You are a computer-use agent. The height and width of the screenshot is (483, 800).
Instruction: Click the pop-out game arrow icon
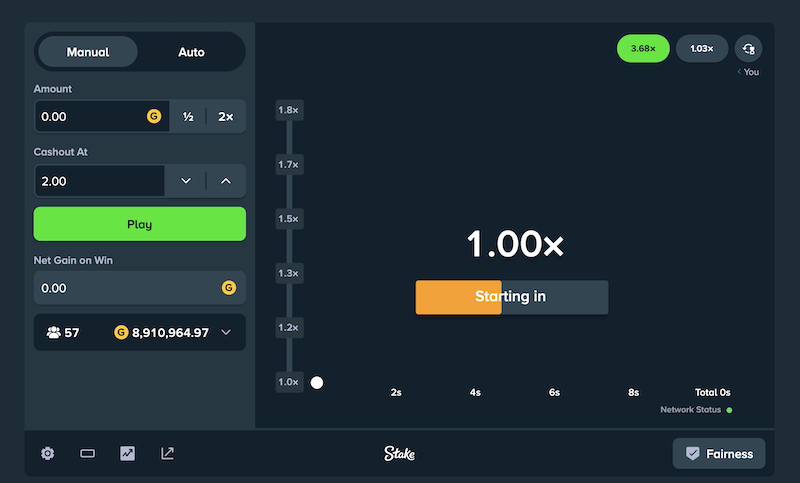[167, 453]
